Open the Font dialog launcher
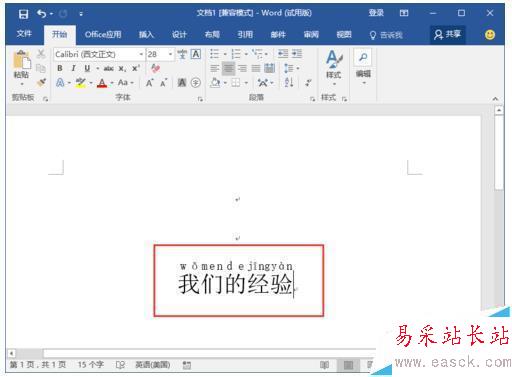The height and width of the screenshot is (377, 512). tap(200, 99)
